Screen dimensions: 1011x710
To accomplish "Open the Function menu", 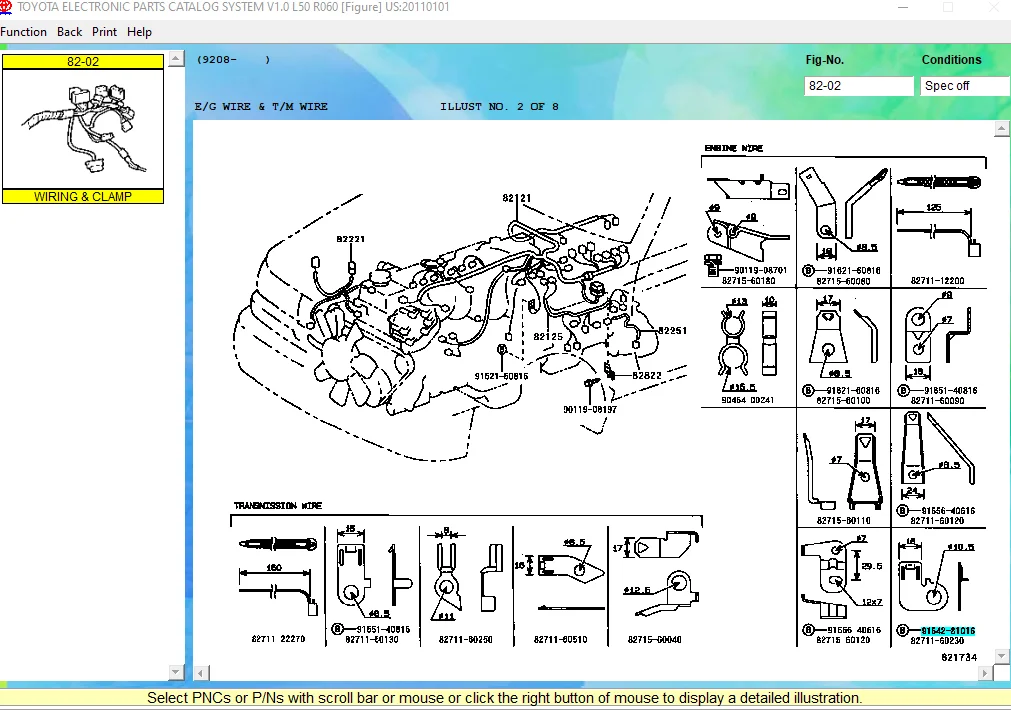I will point(23,32).
